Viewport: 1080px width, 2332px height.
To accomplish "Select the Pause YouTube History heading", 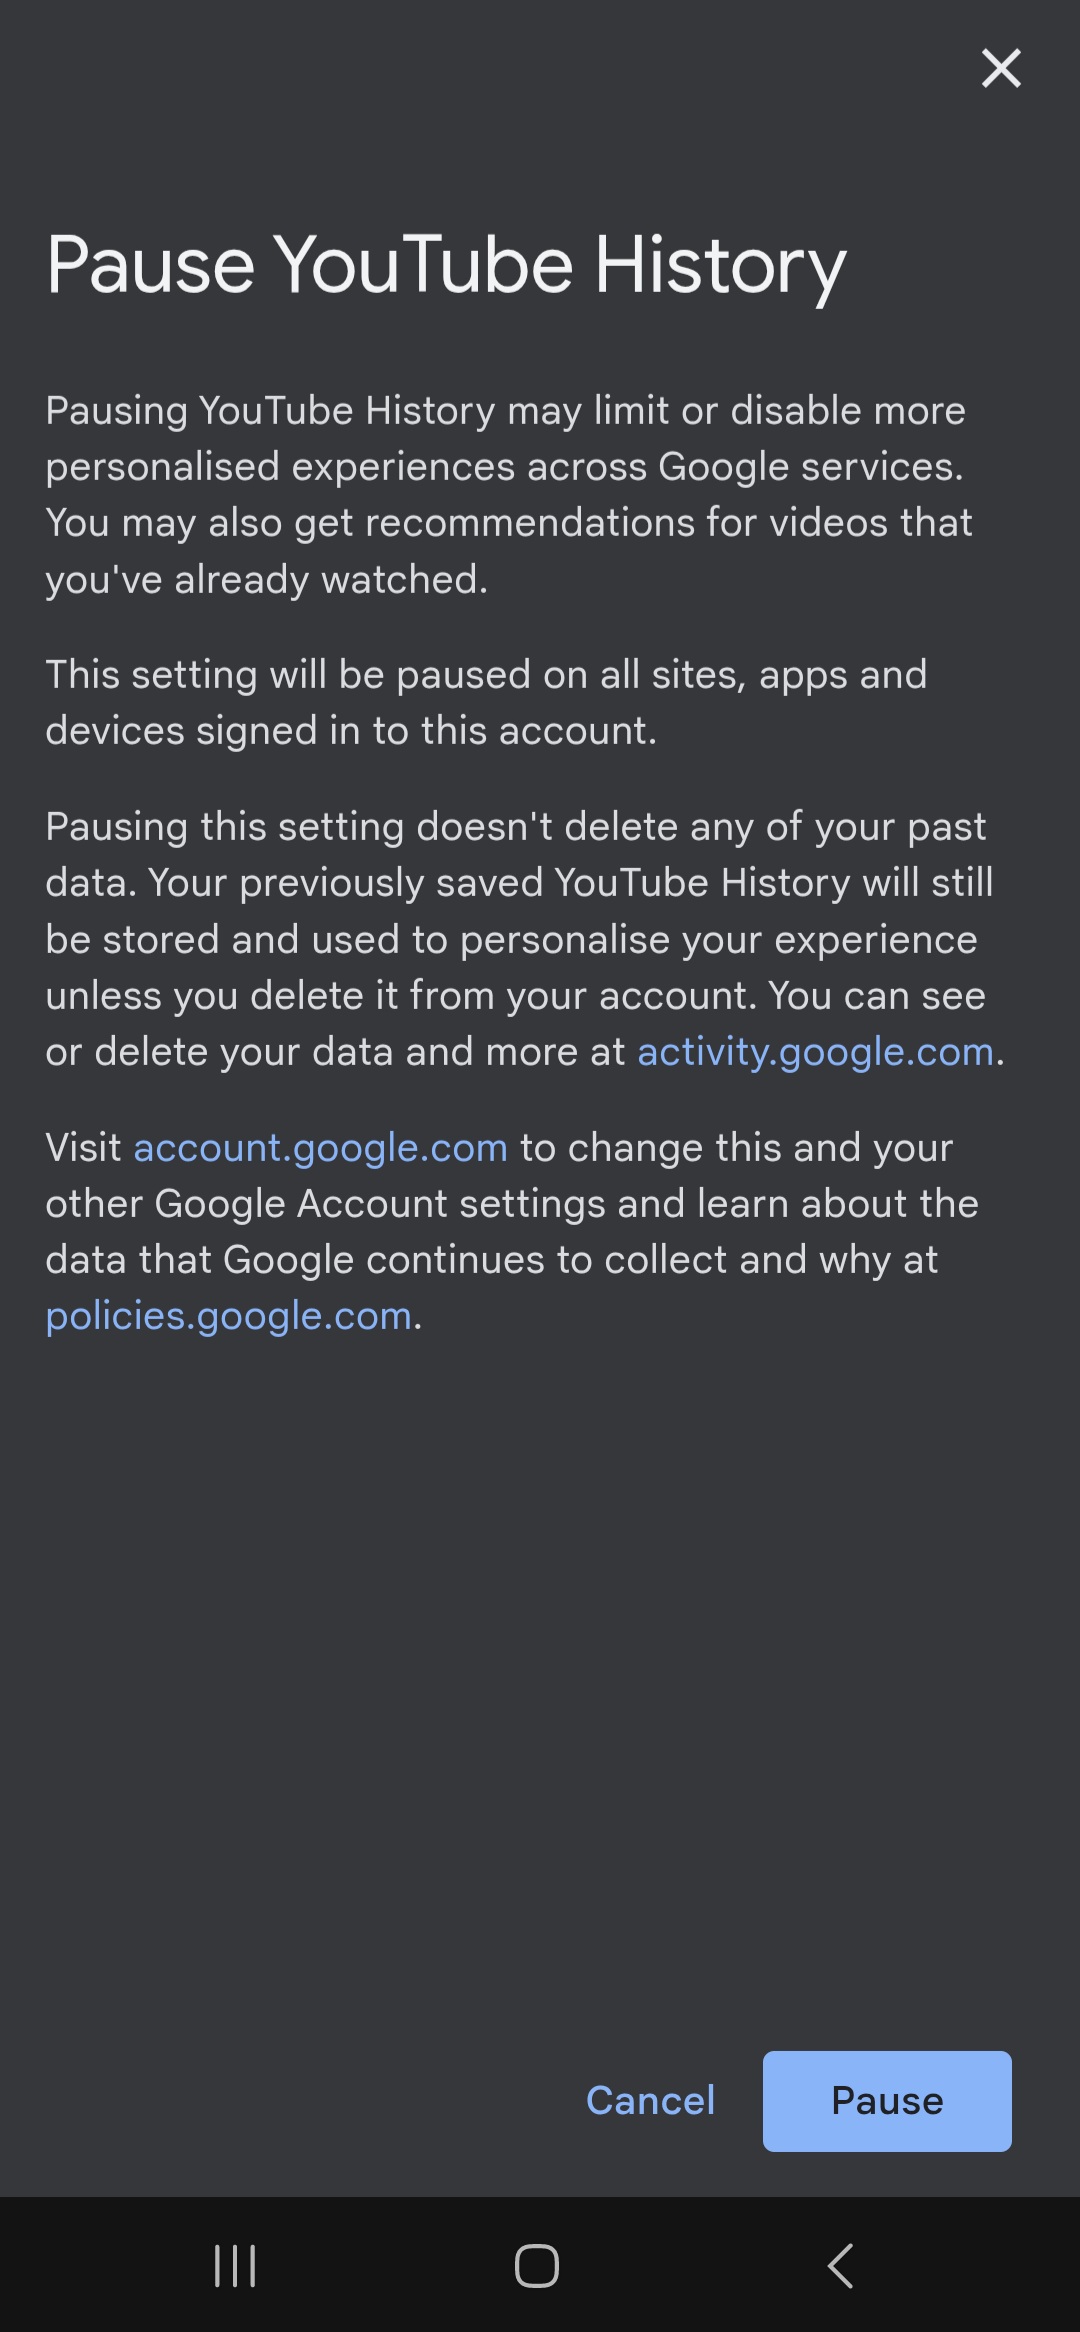I will pos(447,265).
